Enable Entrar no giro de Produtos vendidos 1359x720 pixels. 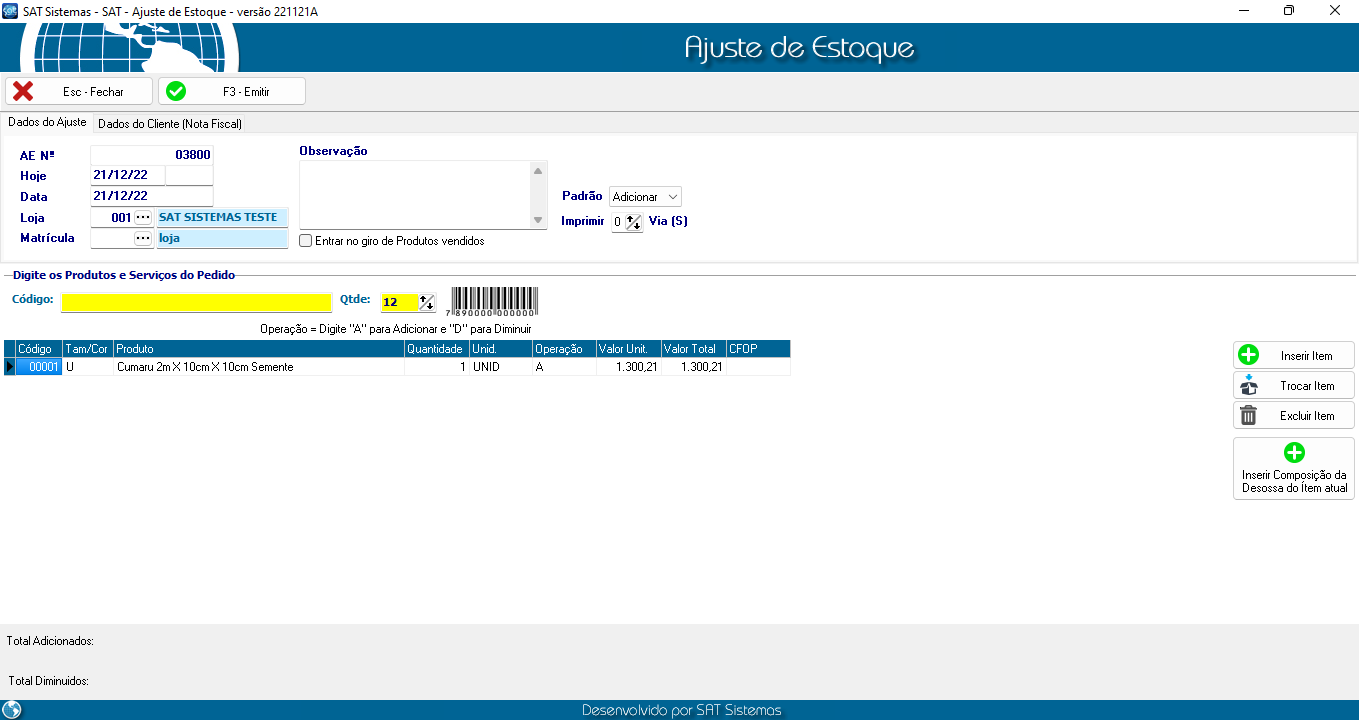click(306, 241)
